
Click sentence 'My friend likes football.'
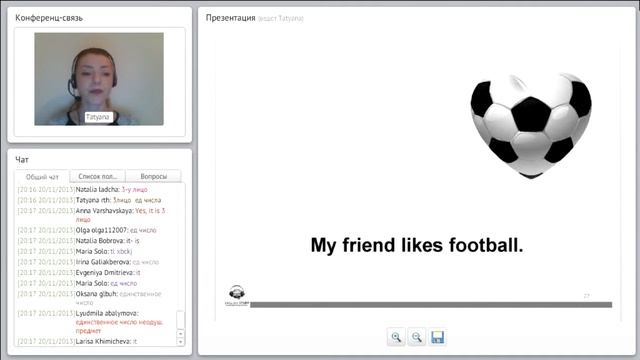click(x=417, y=245)
